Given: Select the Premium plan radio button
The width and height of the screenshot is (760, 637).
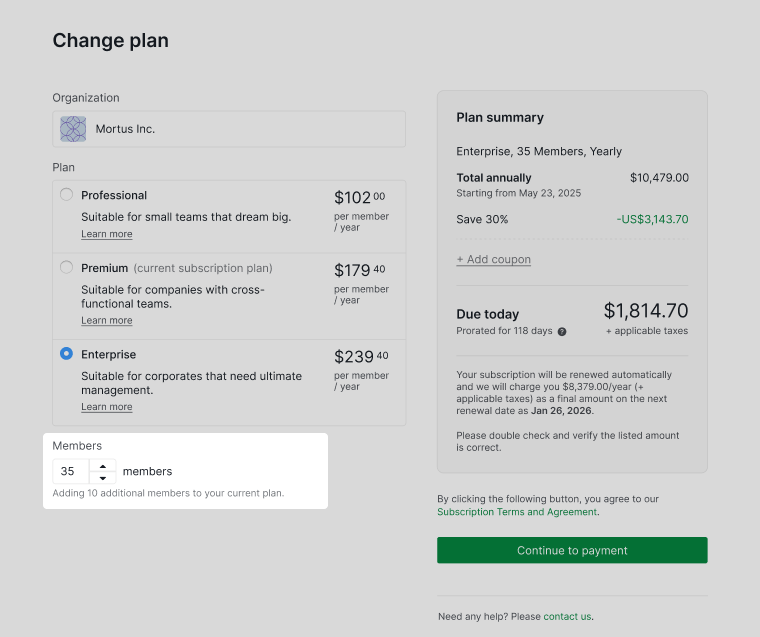Looking at the screenshot, I should pos(66,268).
